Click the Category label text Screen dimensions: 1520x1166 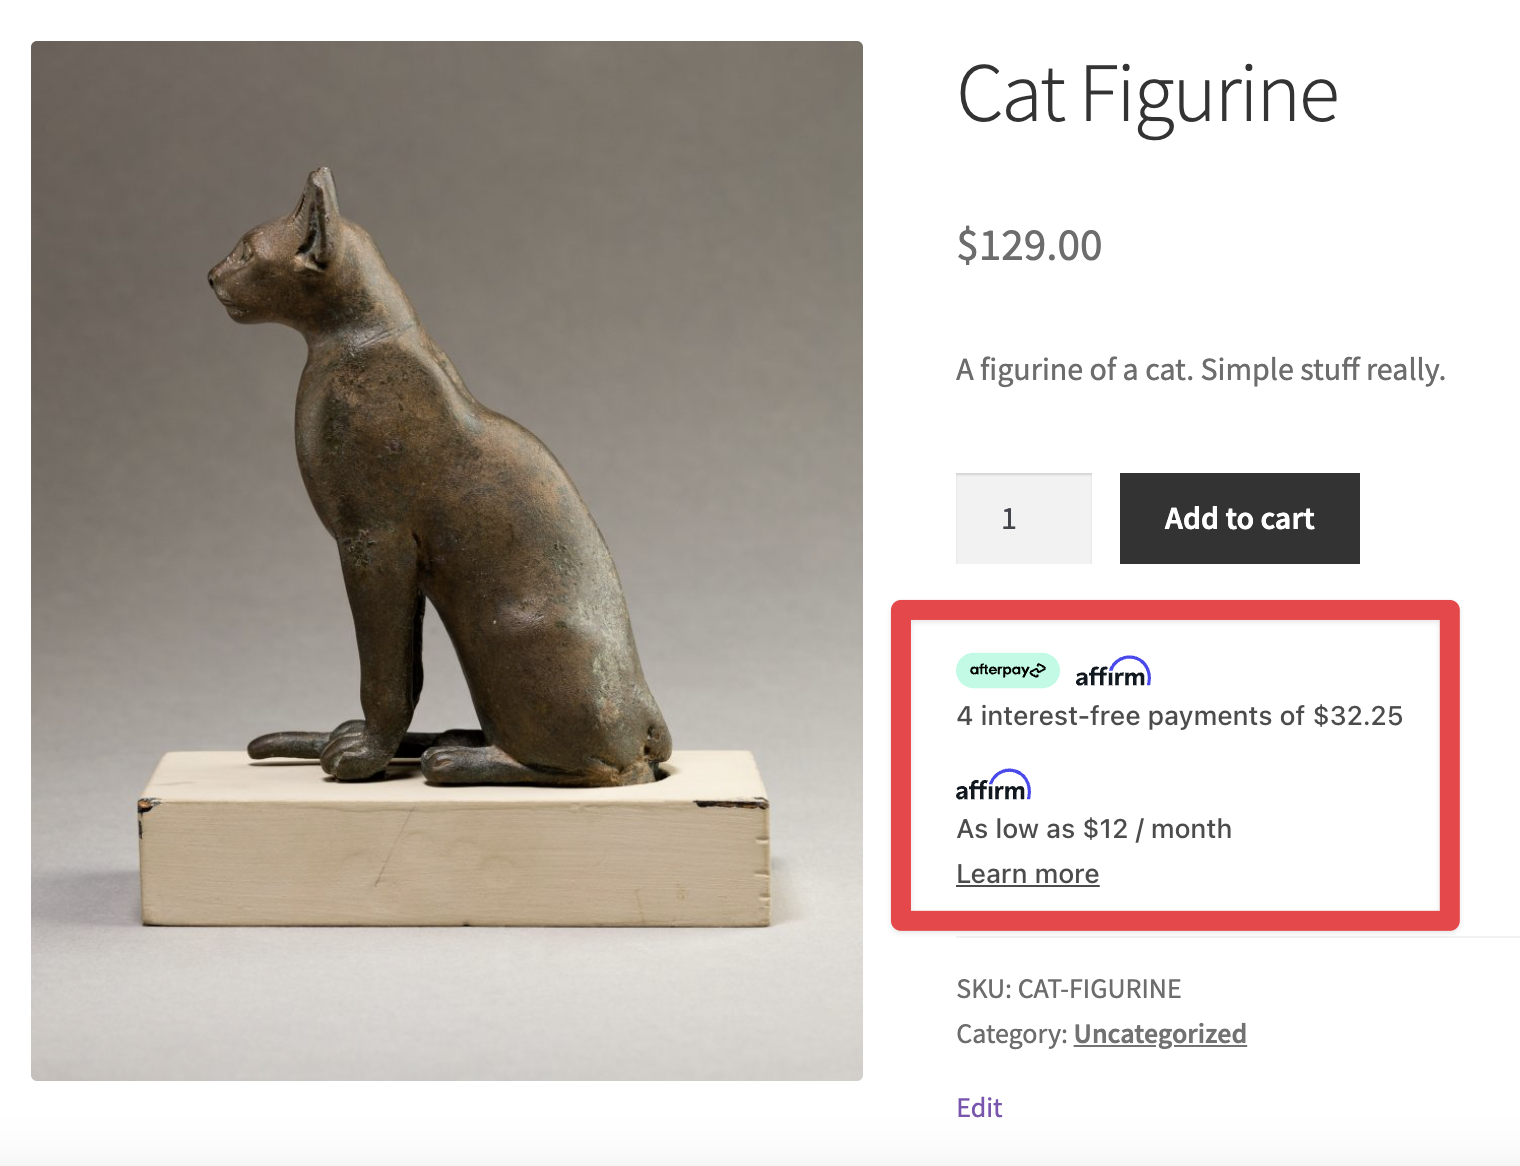(x=1011, y=1033)
